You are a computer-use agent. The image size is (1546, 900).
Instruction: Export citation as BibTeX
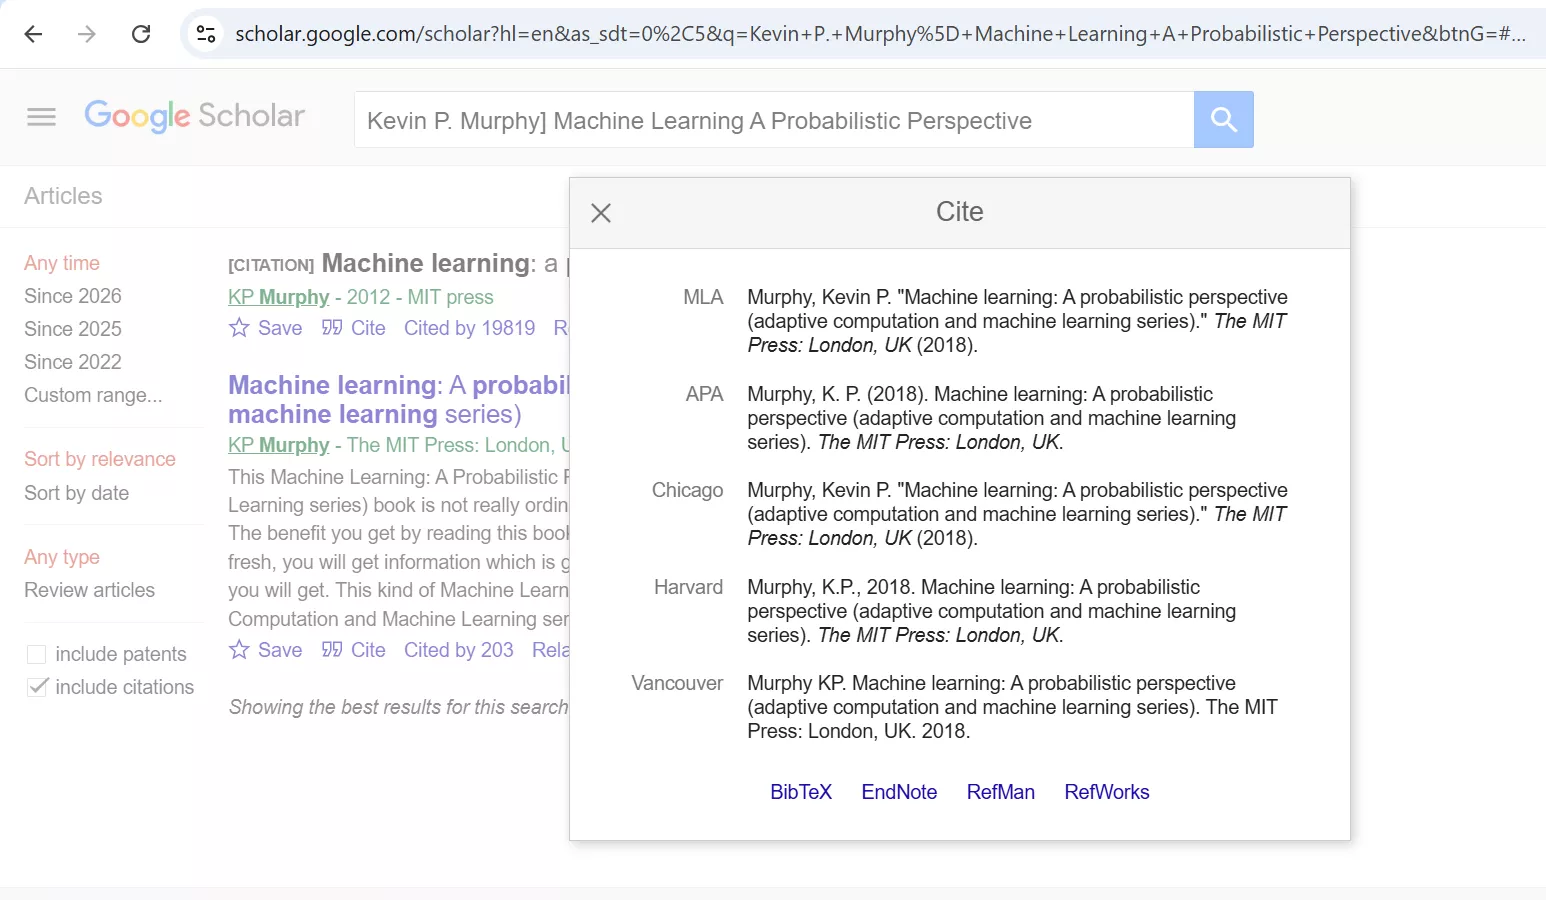pos(800,791)
